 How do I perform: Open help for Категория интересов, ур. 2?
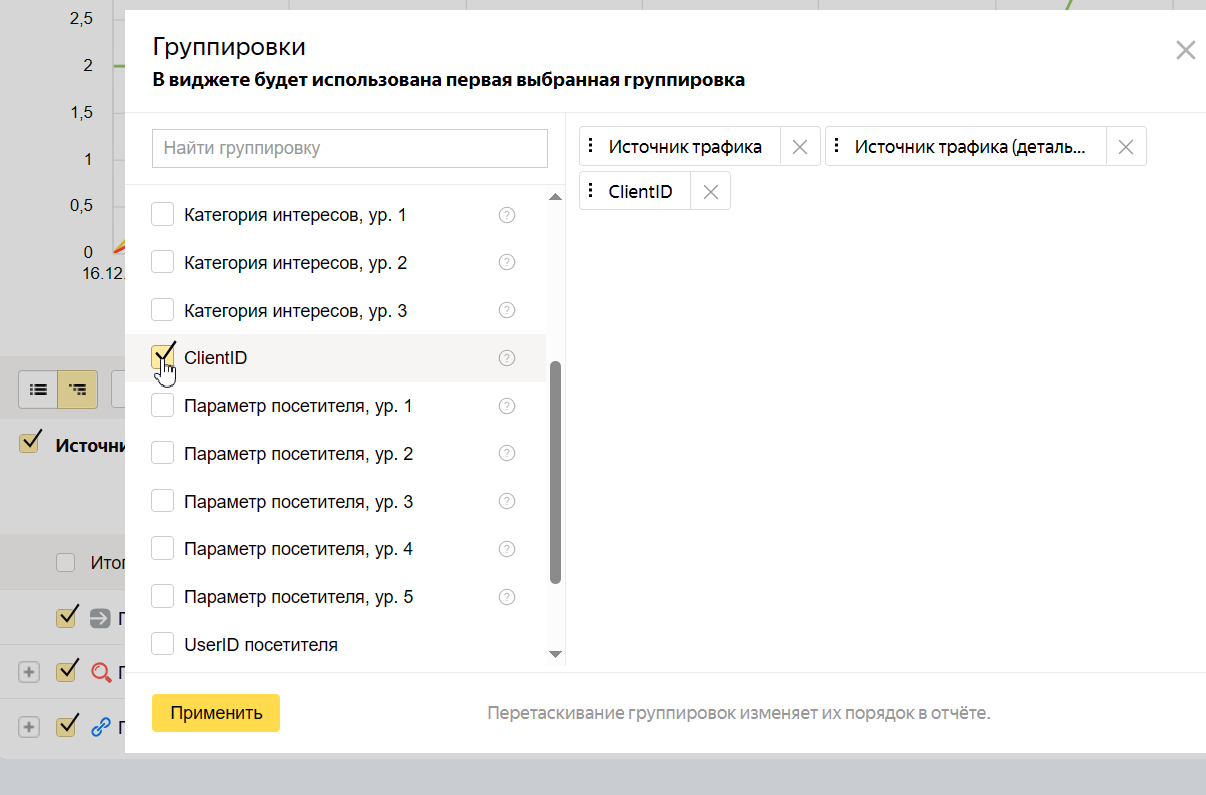[x=507, y=262]
